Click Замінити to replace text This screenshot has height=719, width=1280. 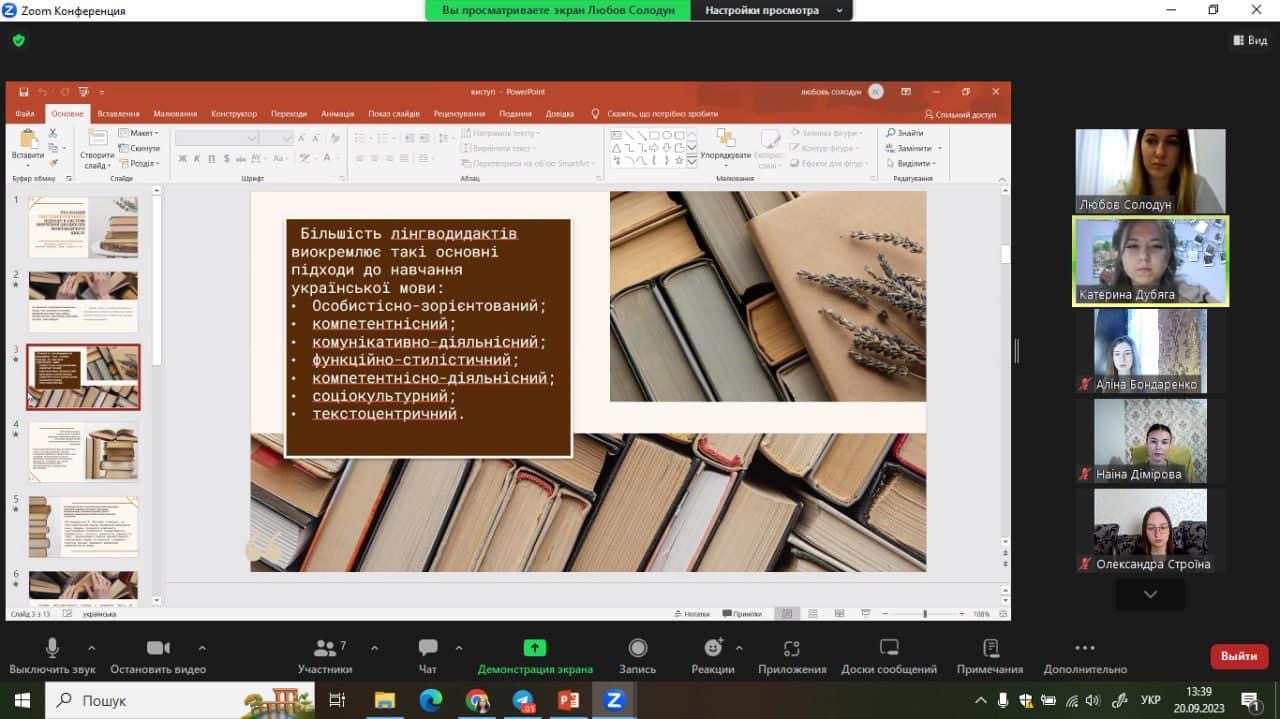(x=913, y=148)
